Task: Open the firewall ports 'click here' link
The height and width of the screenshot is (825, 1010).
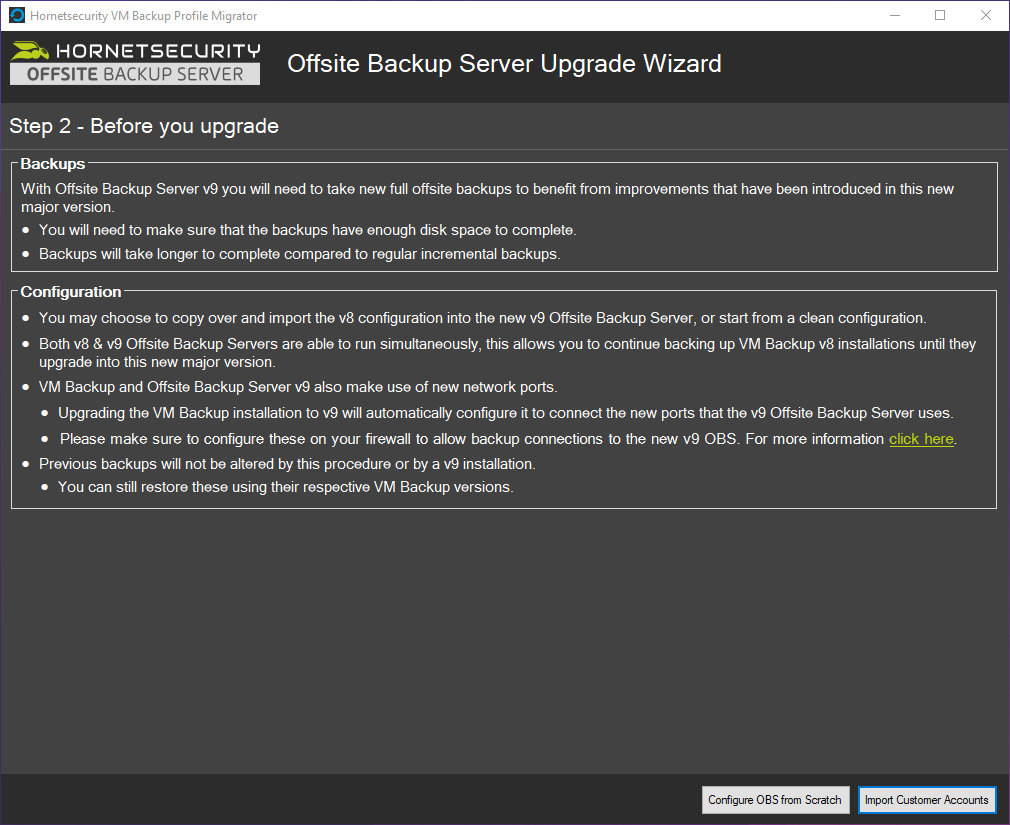Action: (x=921, y=438)
